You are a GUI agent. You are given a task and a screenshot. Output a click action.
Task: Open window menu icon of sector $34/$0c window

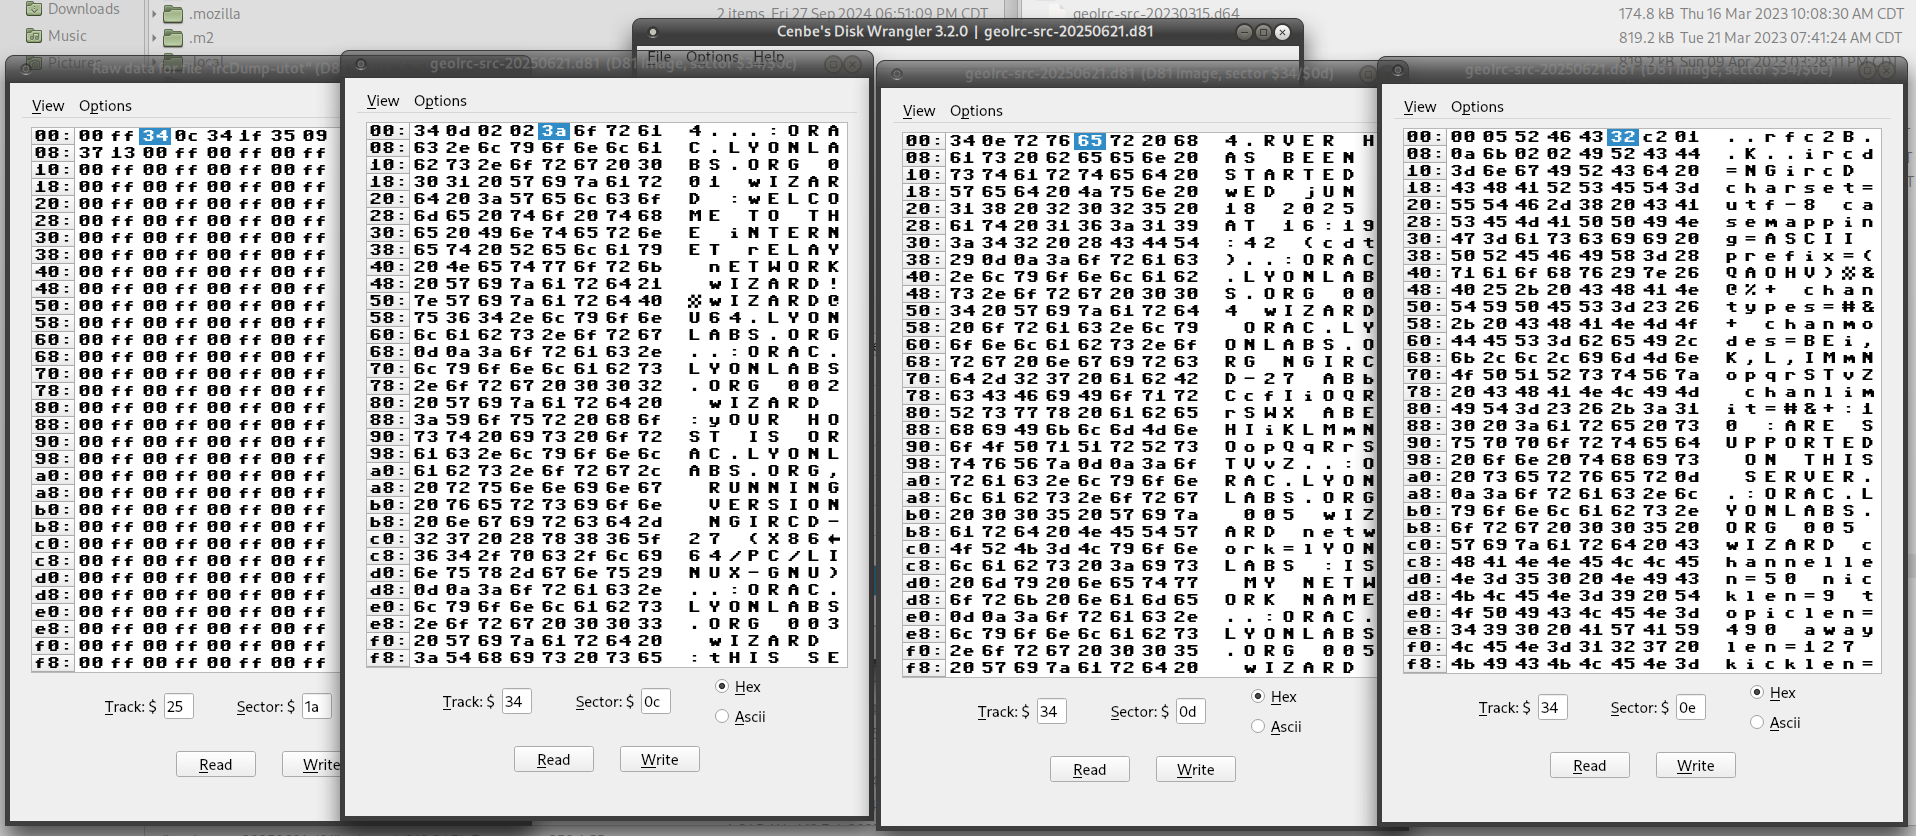click(361, 64)
